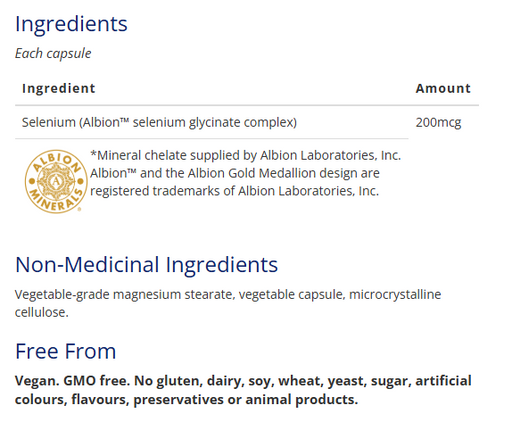This screenshot has height=422, width=512.
Task: Click the letter A at the medallion center
Action: [56, 181]
